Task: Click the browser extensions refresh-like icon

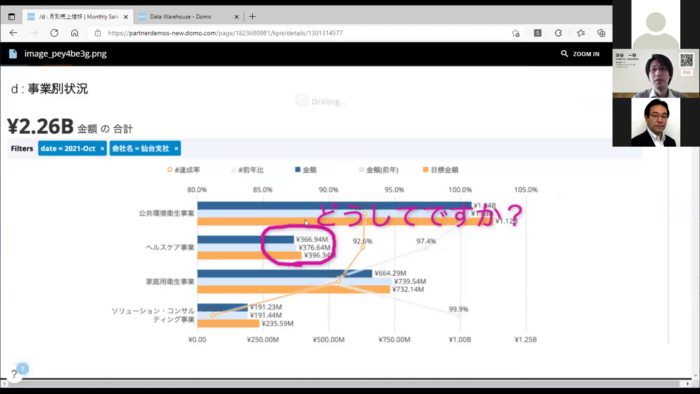Action: click(558, 33)
